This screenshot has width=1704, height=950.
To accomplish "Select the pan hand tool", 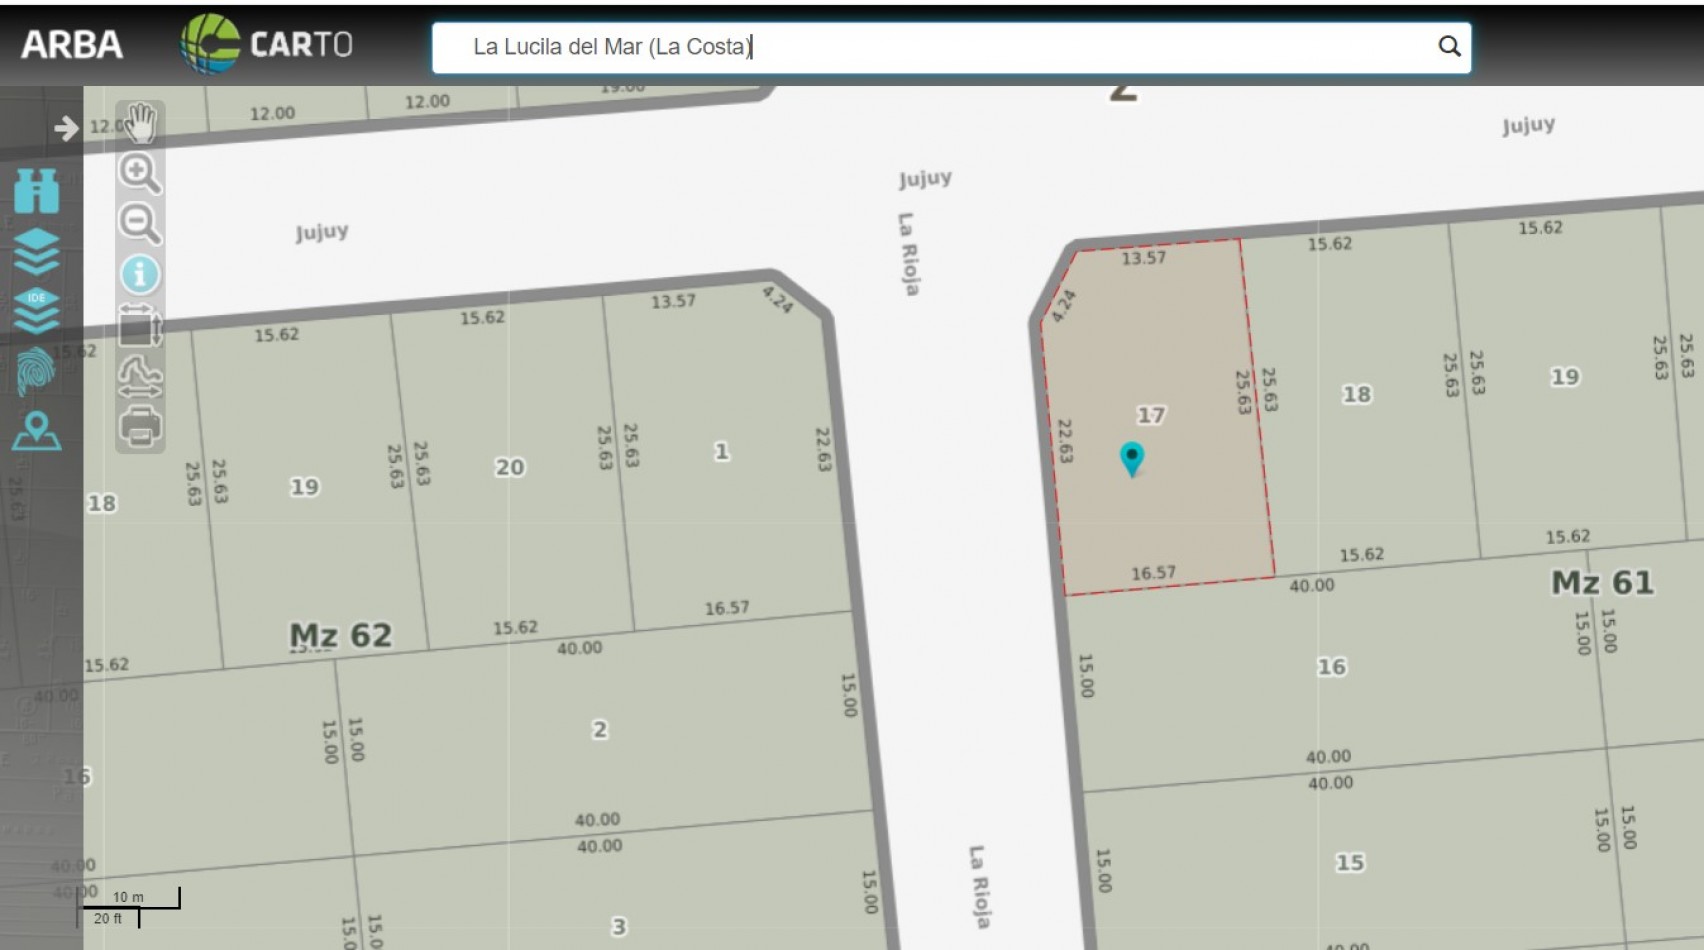I will pos(140,122).
